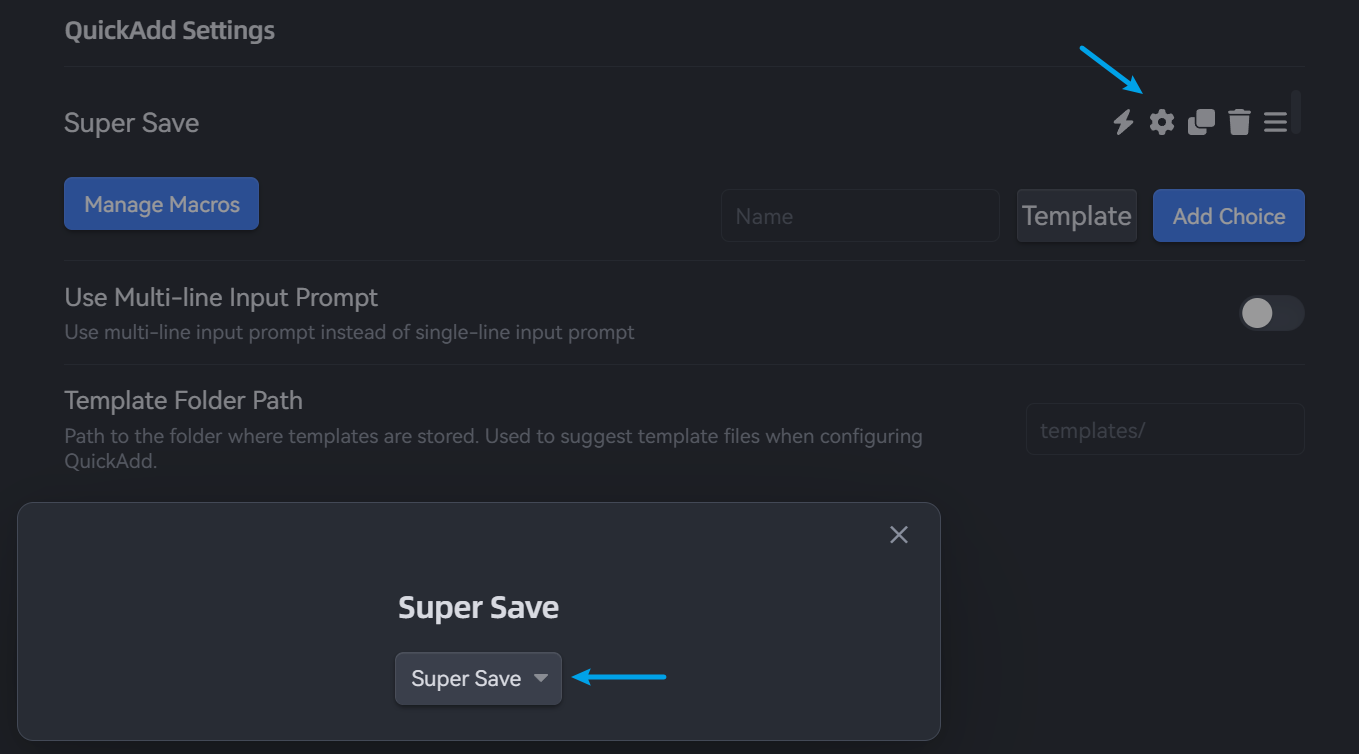Select the Super Save choice name in list

(132, 123)
